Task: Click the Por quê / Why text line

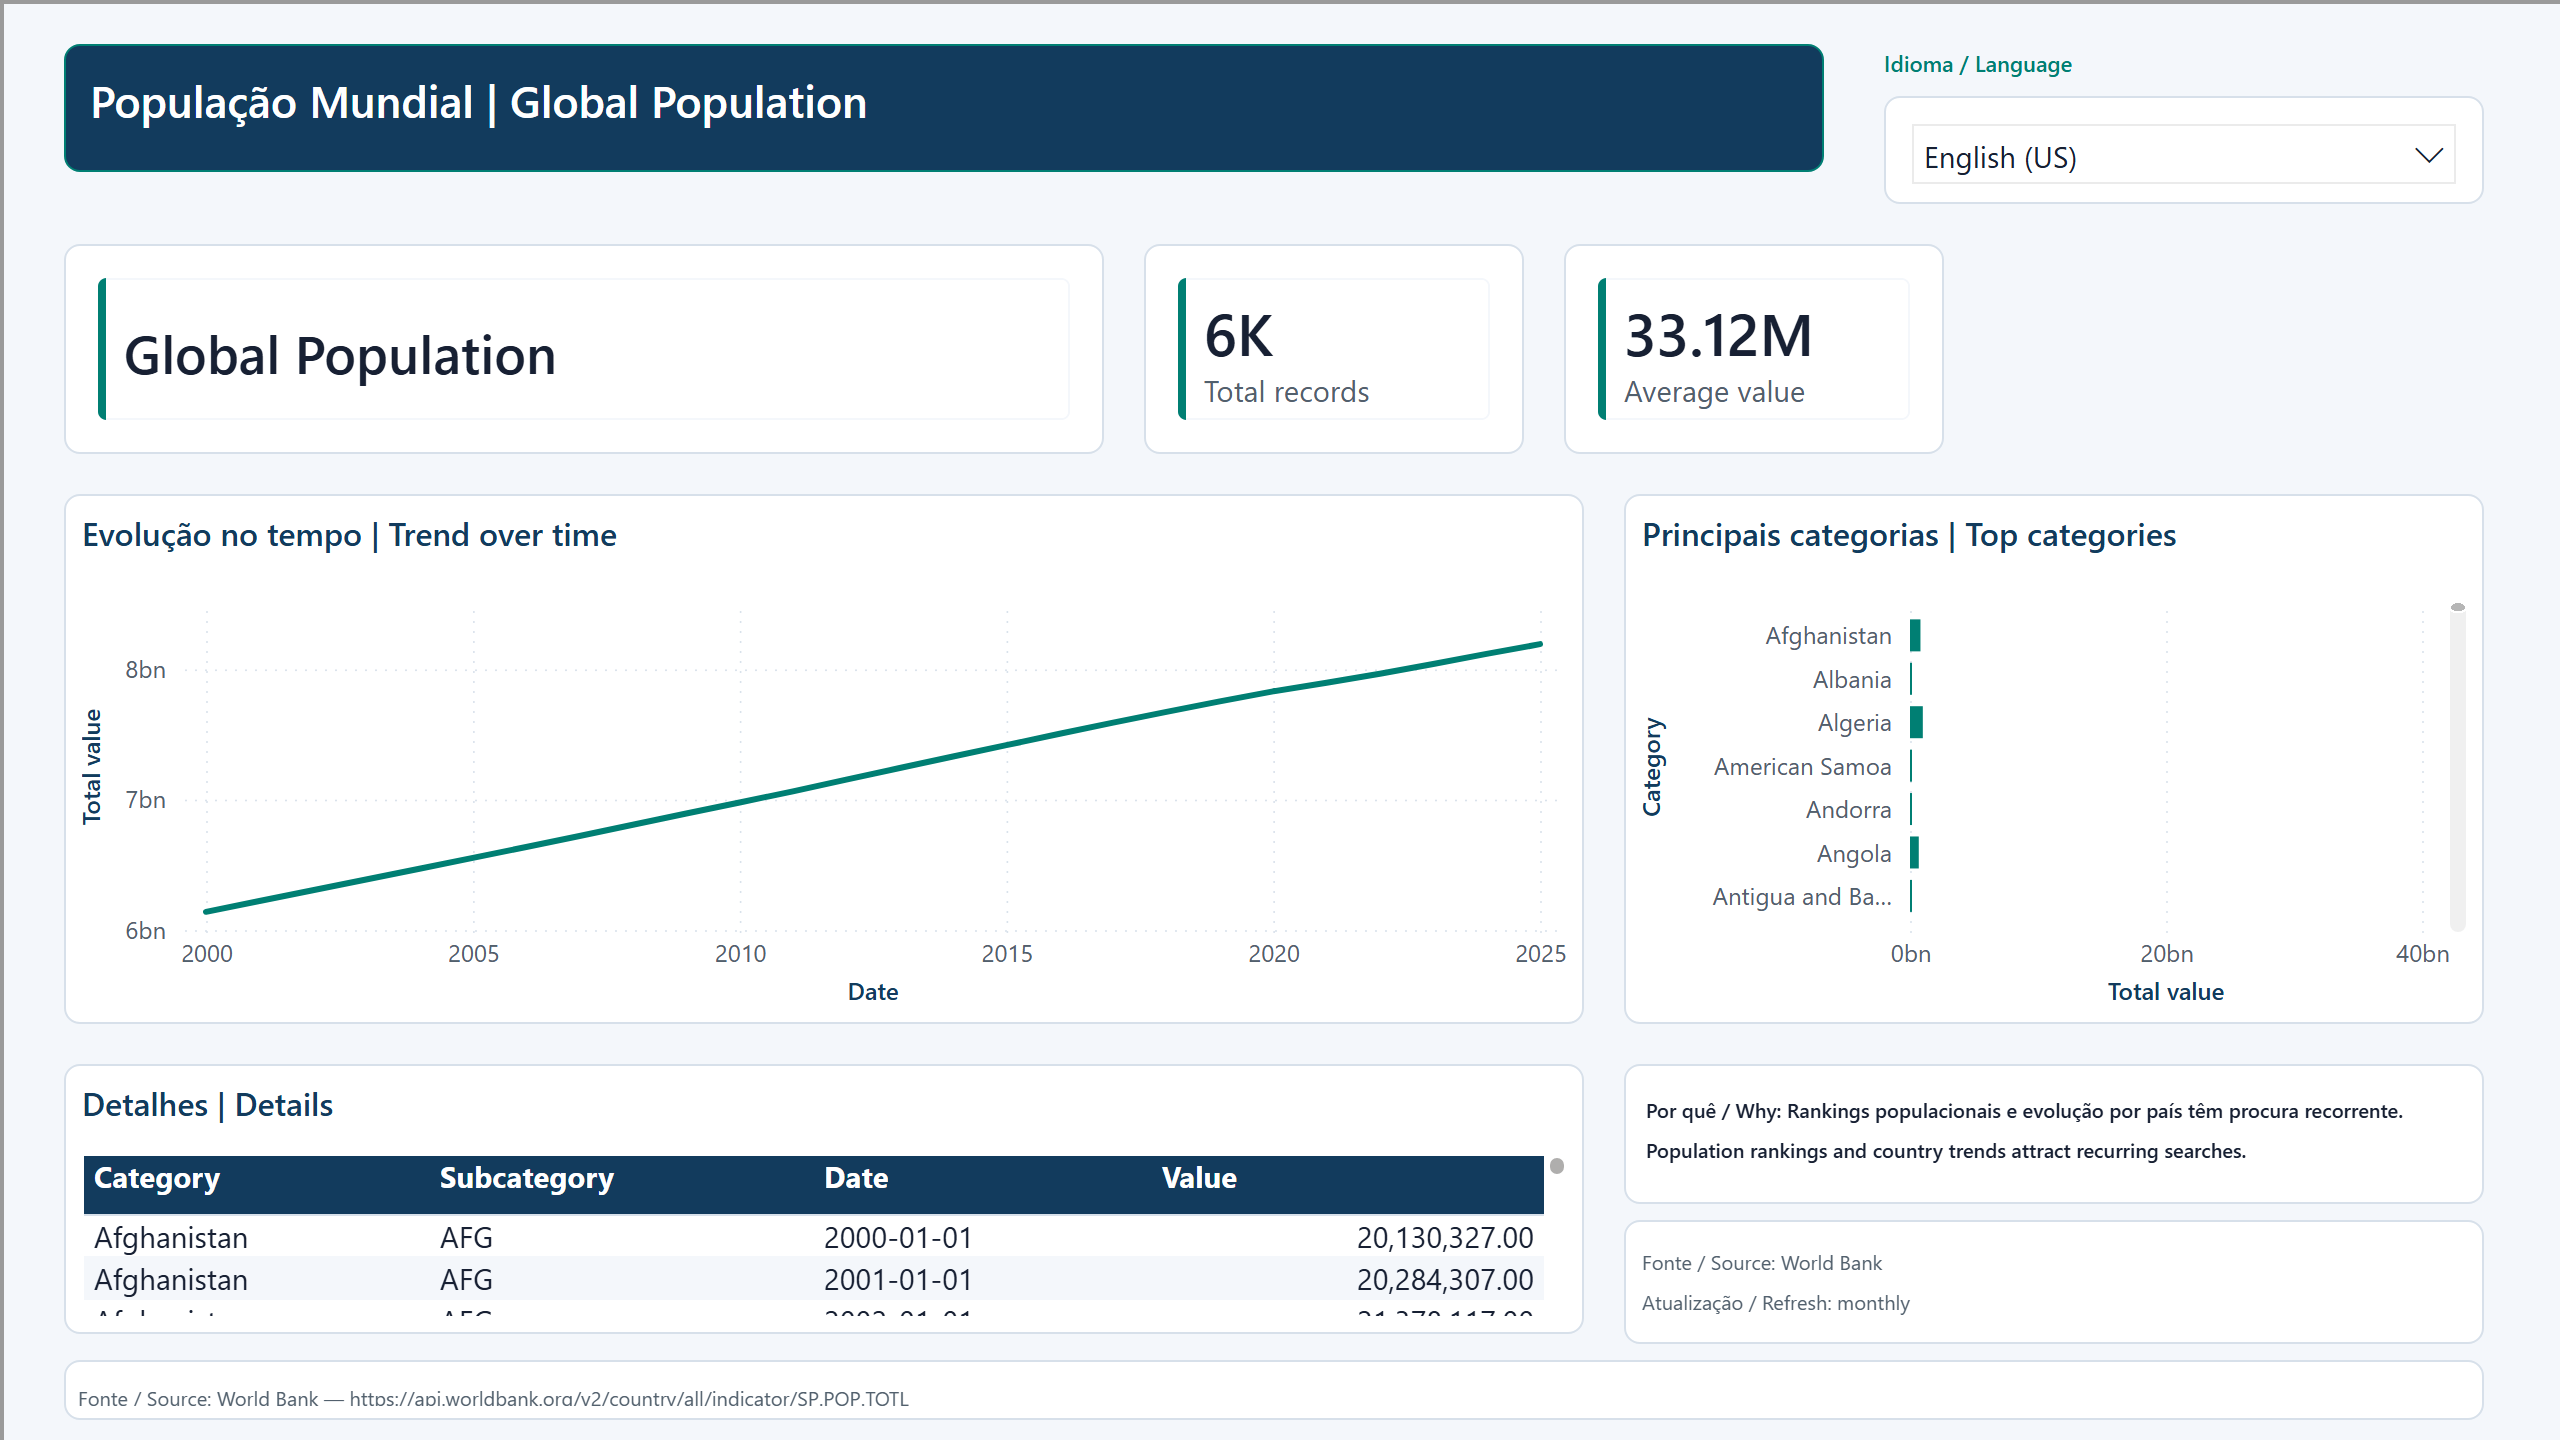Action: coord(2024,1112)
